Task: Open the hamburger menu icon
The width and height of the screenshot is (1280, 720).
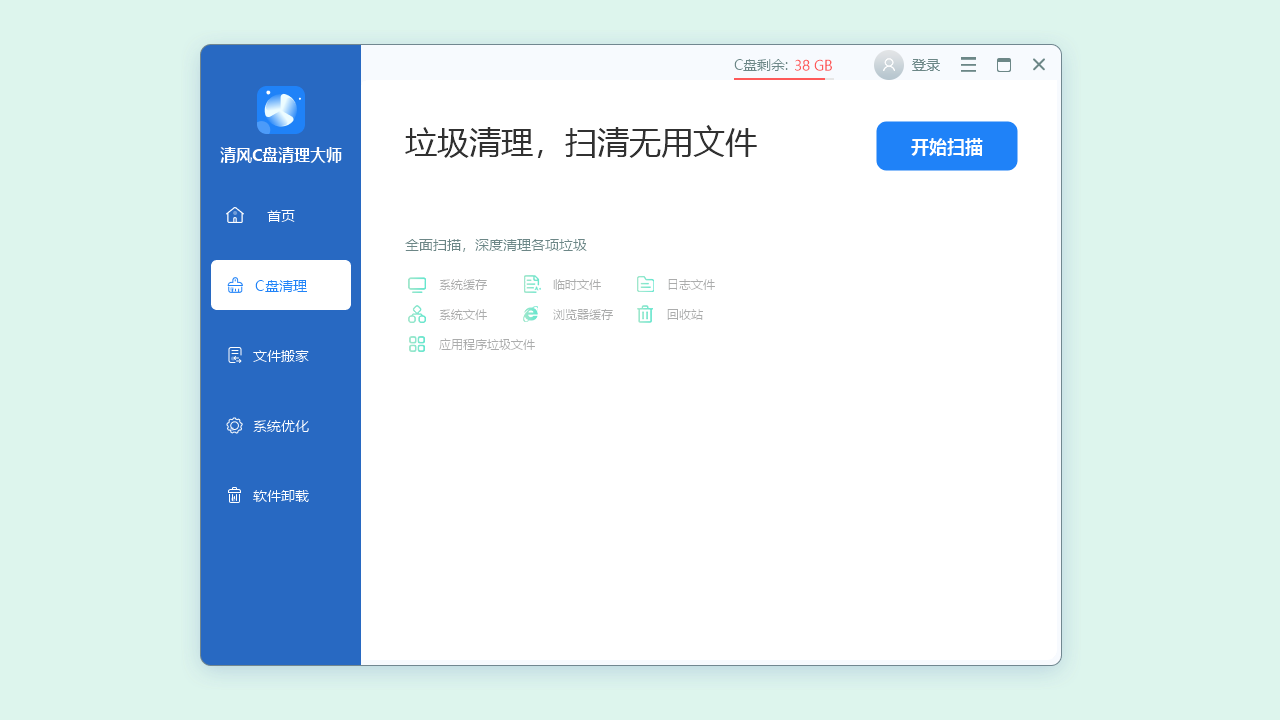Action: pyautogui.click(x=967, y=64)
